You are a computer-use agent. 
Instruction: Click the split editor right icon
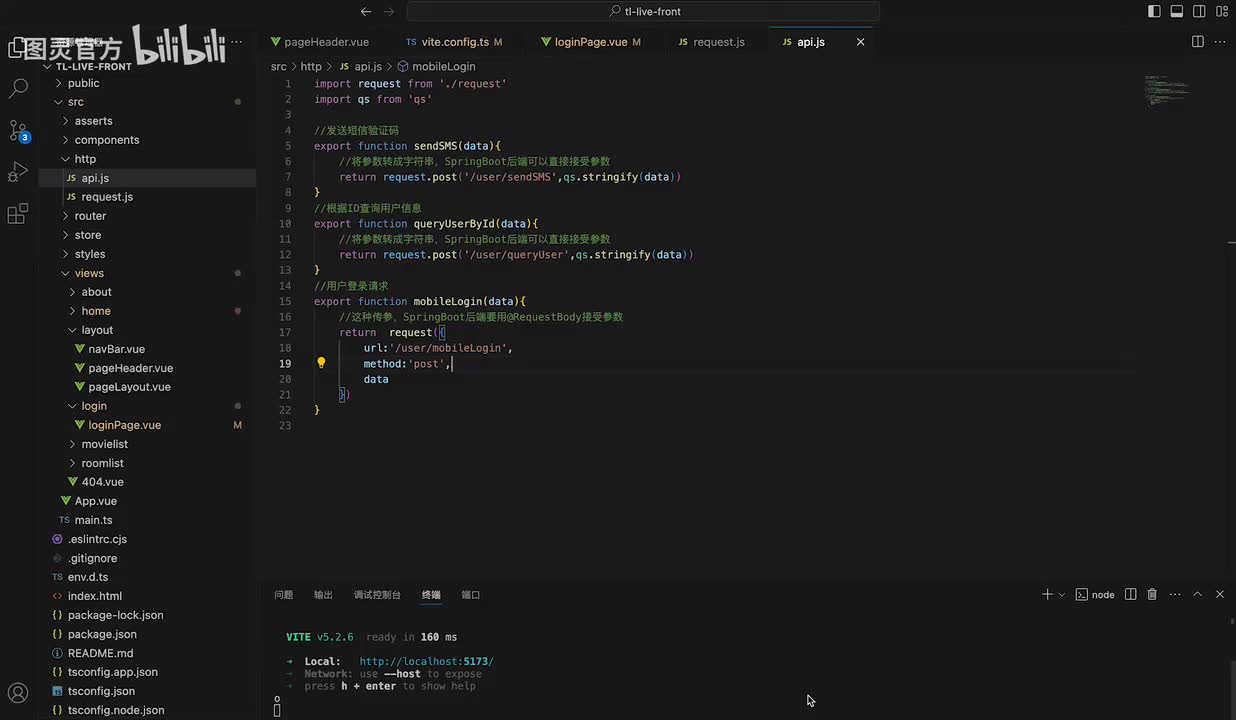pyautogui.click(x=1198, y=42)
